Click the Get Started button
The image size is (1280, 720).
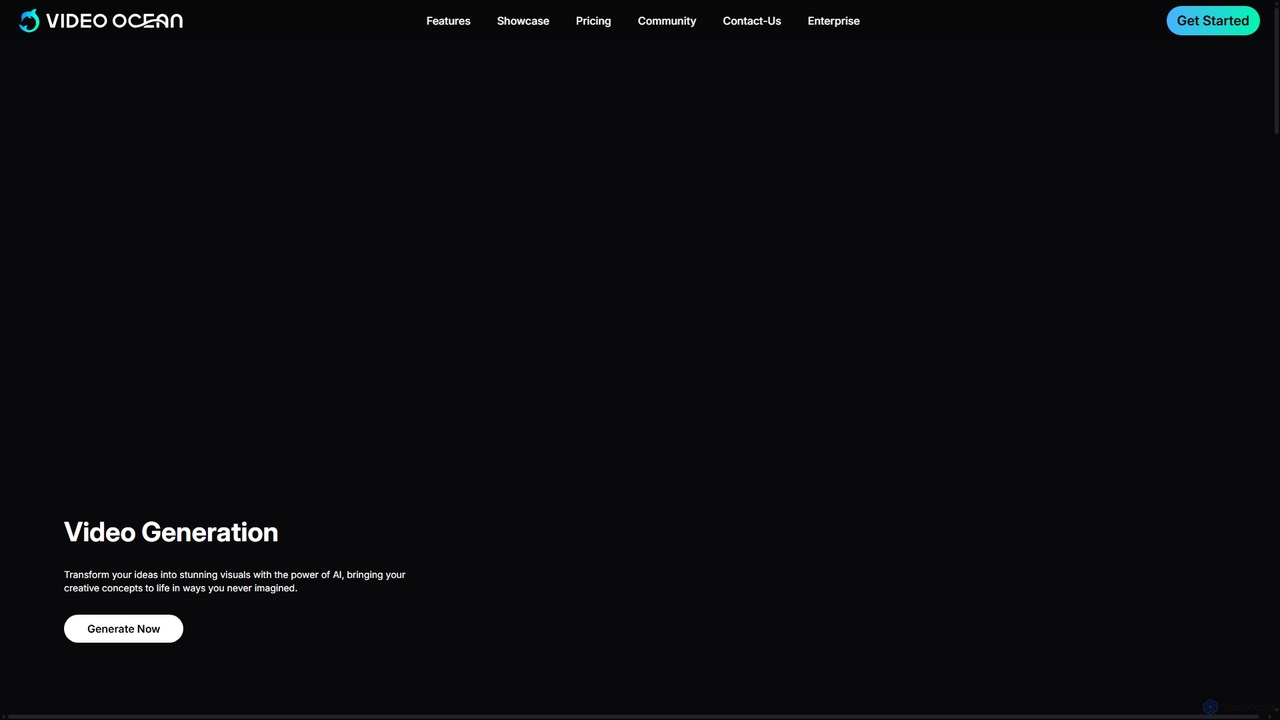[x=1213, y=20]
